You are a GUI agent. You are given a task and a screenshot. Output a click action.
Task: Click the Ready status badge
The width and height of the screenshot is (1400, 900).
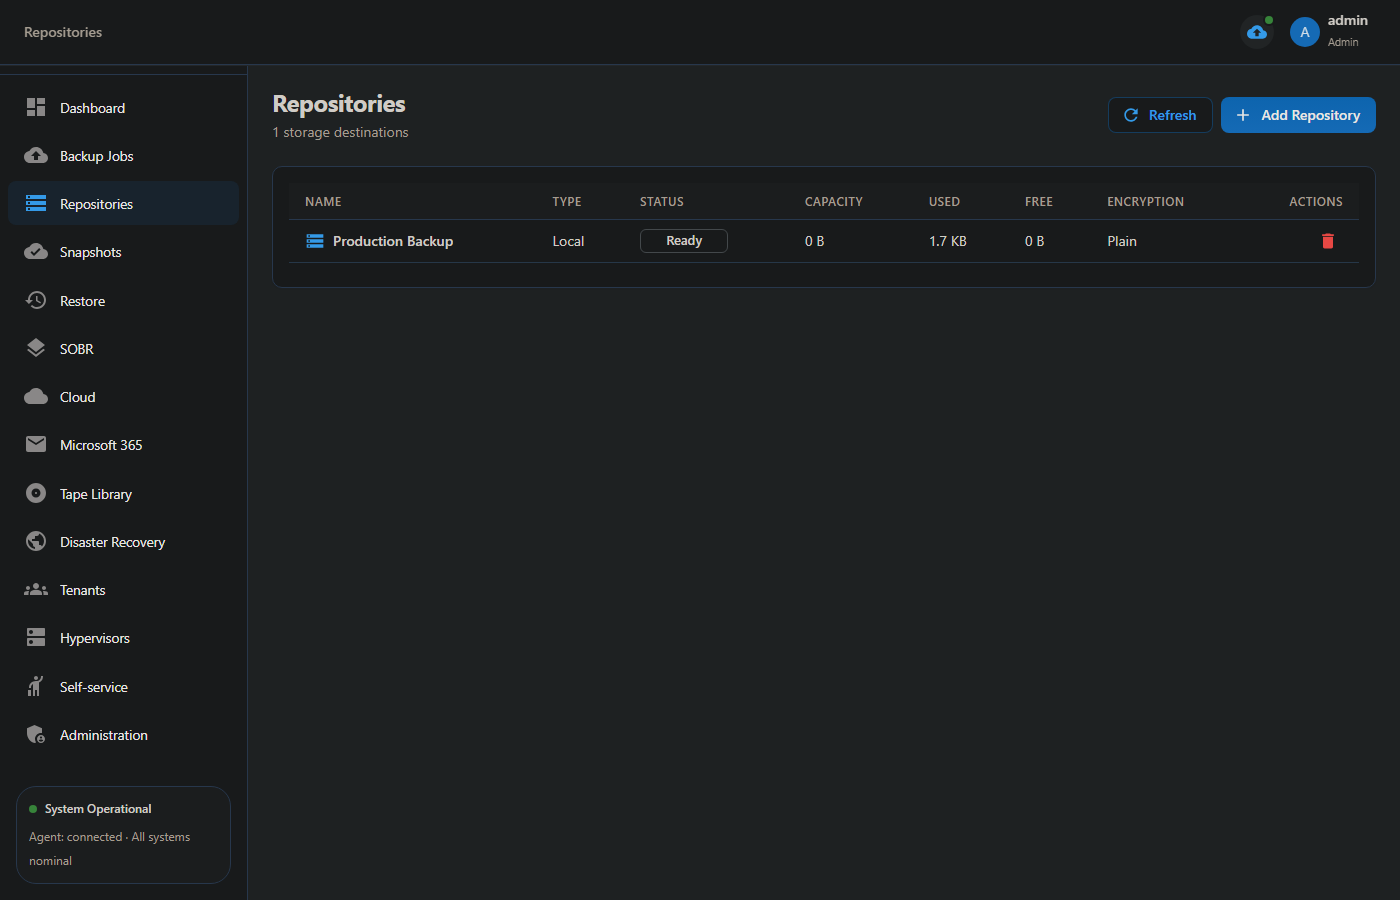point(684,241)
